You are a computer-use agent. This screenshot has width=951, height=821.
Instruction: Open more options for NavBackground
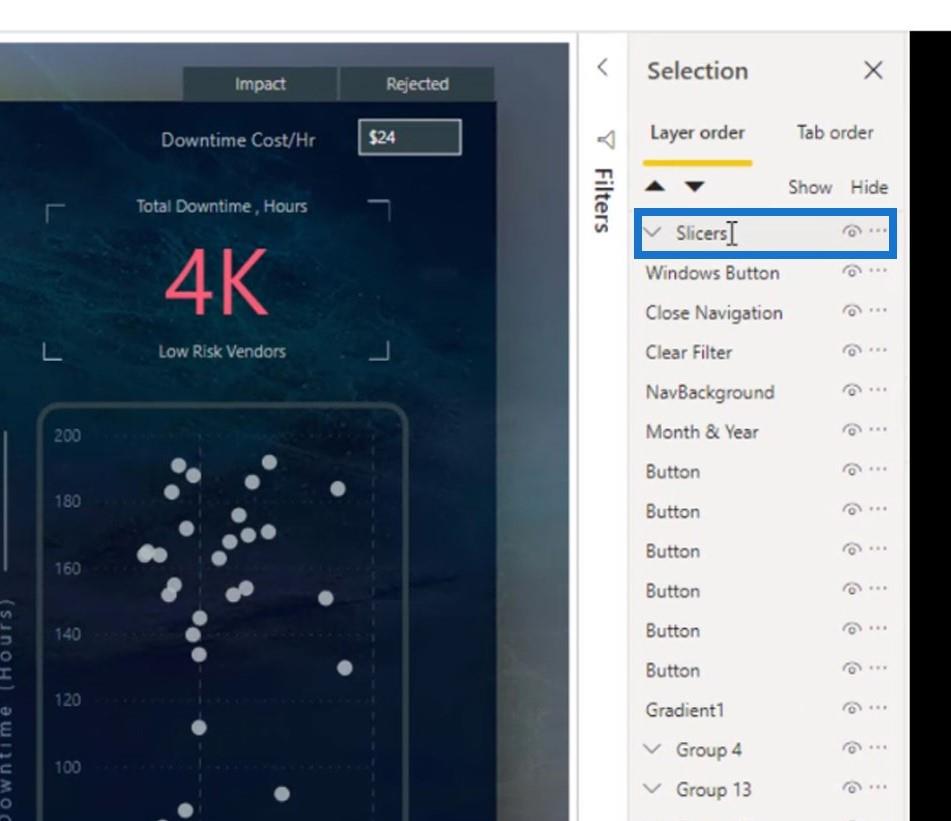pyautogui.click(x=878, y=390)
